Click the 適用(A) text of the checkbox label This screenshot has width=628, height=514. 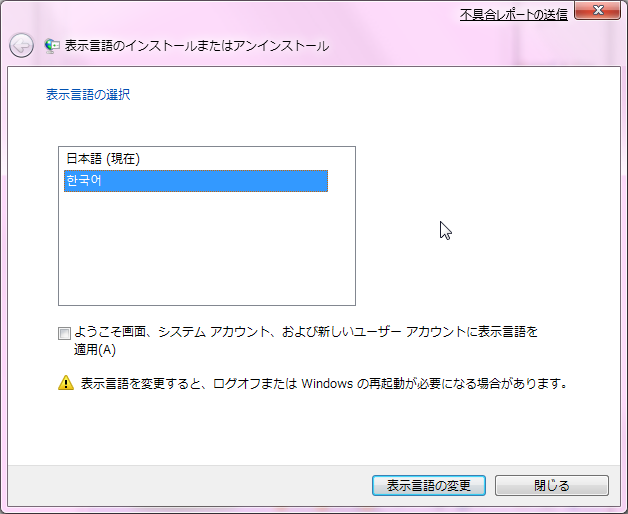(x=95, y=350)
